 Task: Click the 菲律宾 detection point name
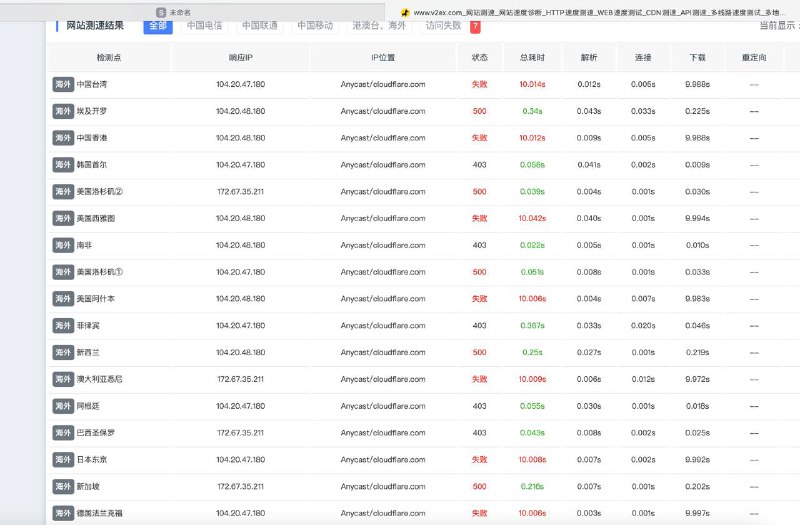pyautogui.click(x=88, y=326)
